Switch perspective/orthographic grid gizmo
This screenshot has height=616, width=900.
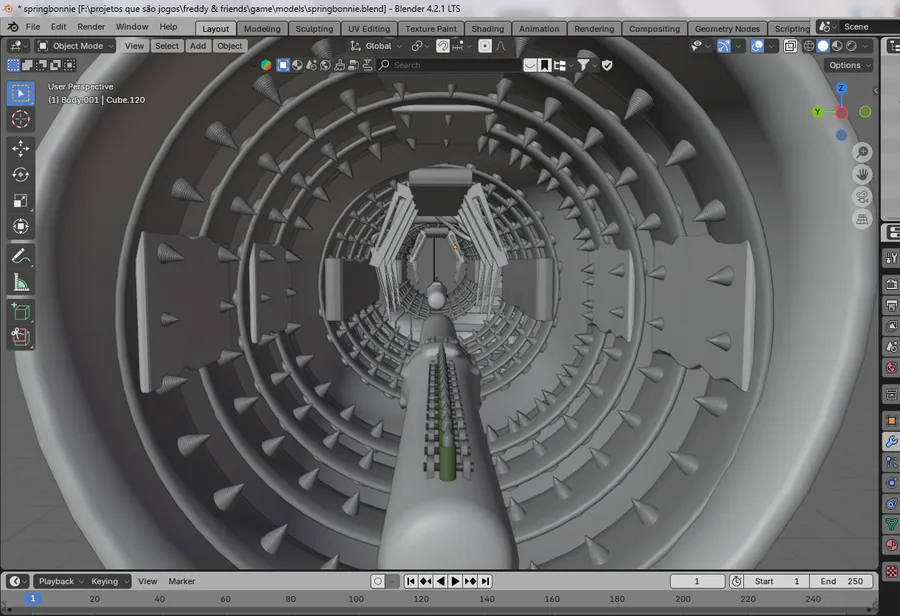862,219
